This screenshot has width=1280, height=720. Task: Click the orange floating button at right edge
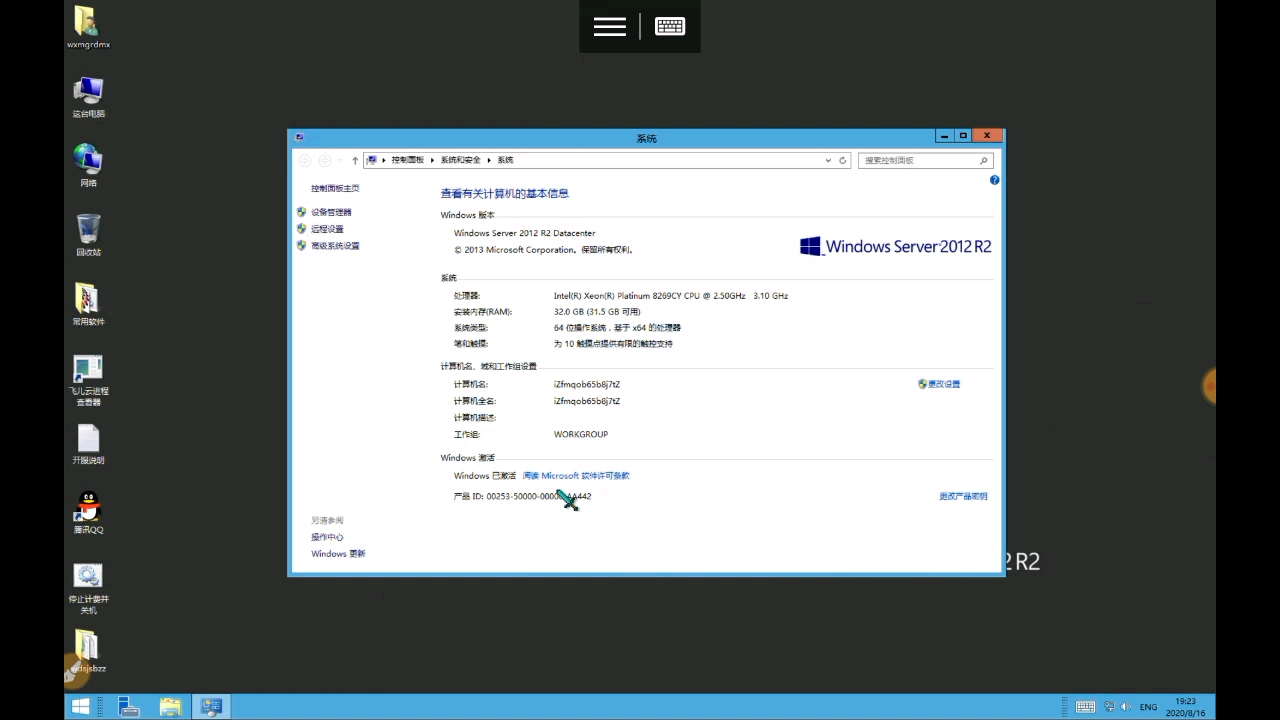(x=1209, y=385)
